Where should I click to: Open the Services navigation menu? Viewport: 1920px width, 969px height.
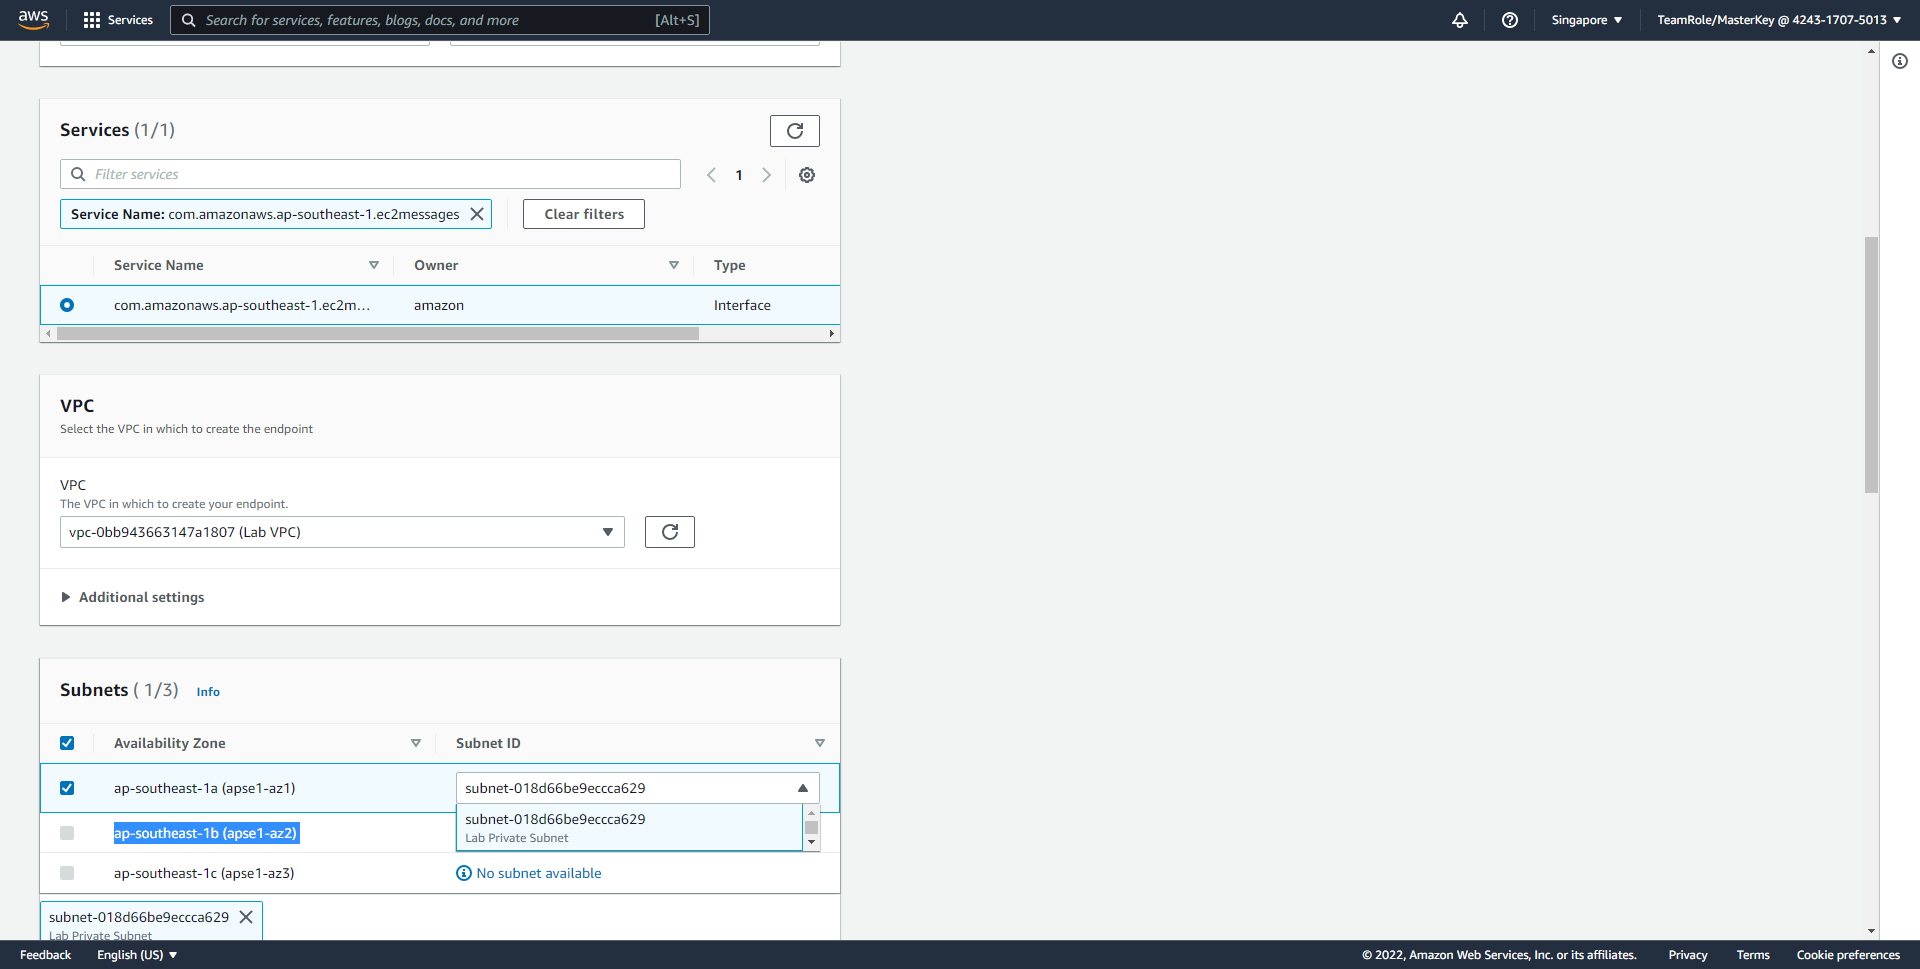(129, 20)
